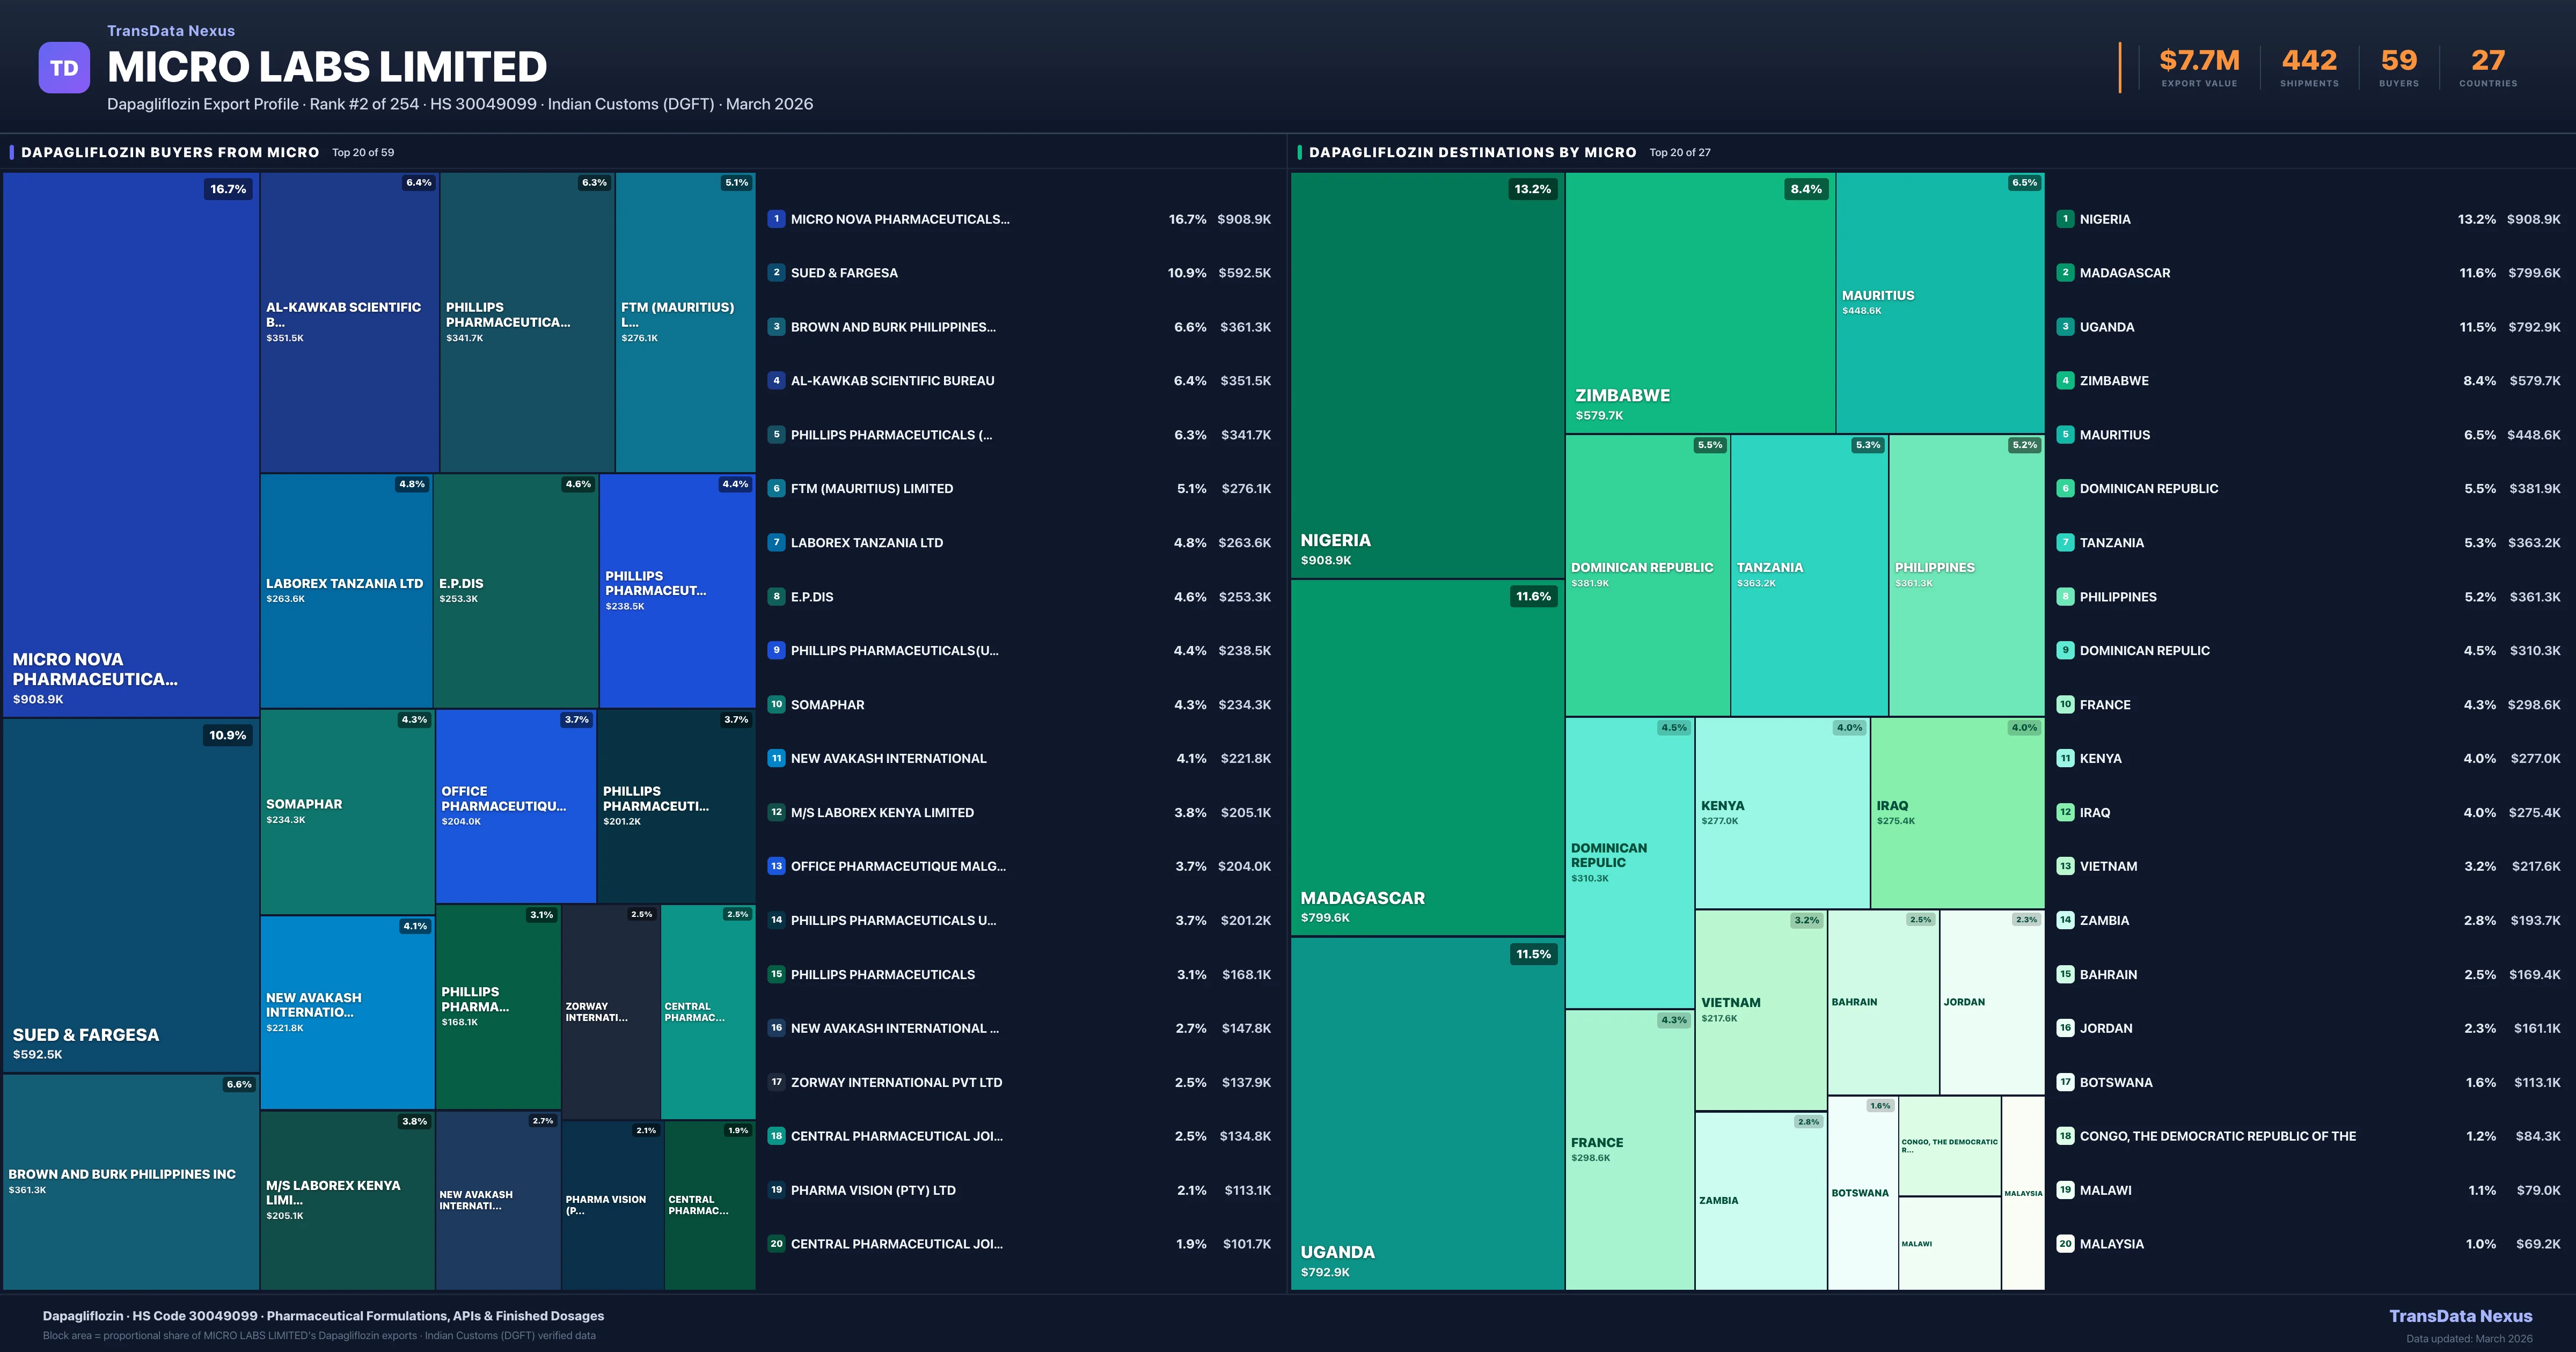Select the 442 shipments stat
The height and width of the screenshot is (1352, 2576).
tap(2308, 60)
